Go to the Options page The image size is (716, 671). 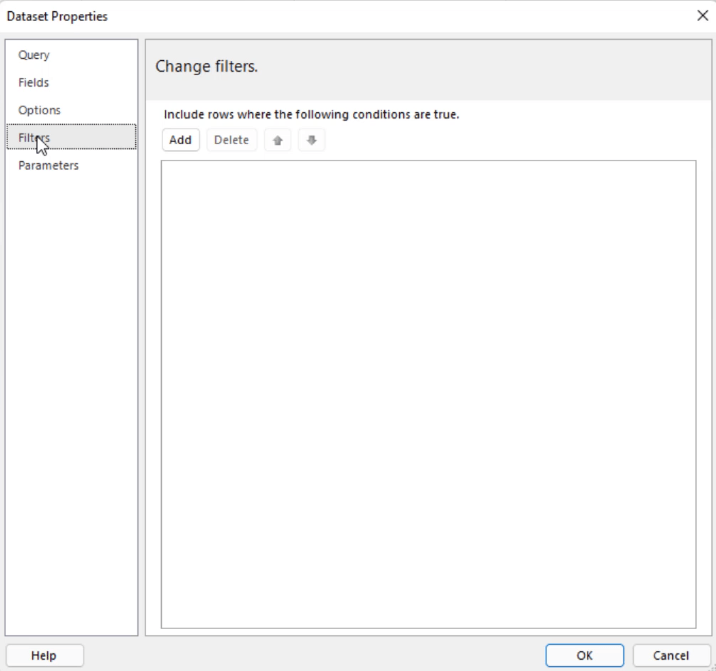[x=71, y=110]
